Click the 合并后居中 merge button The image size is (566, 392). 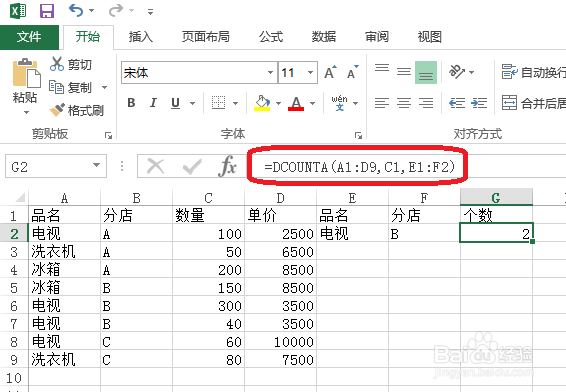pyautogui.click(x=534, y=103)
